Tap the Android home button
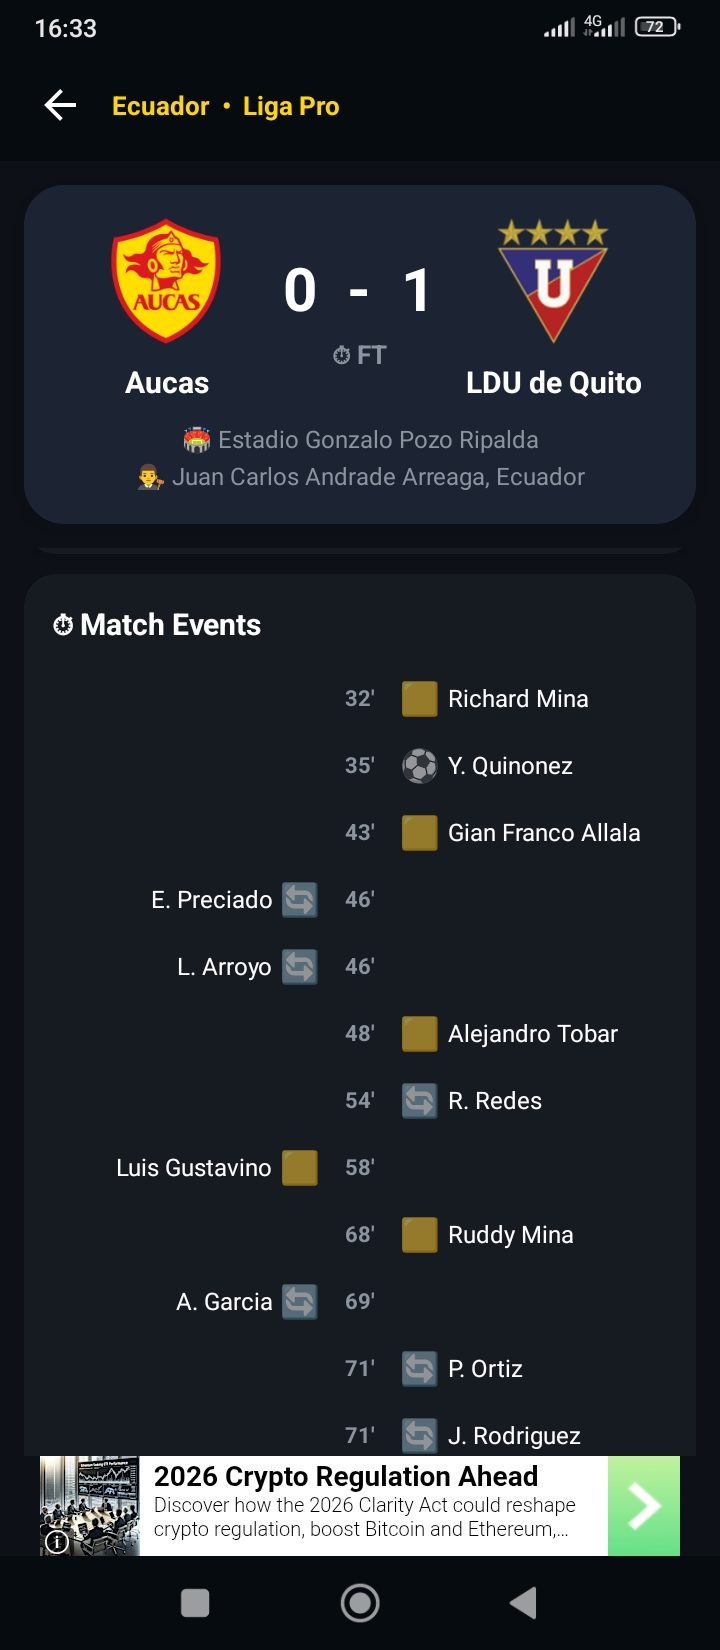 [360, 1603]
